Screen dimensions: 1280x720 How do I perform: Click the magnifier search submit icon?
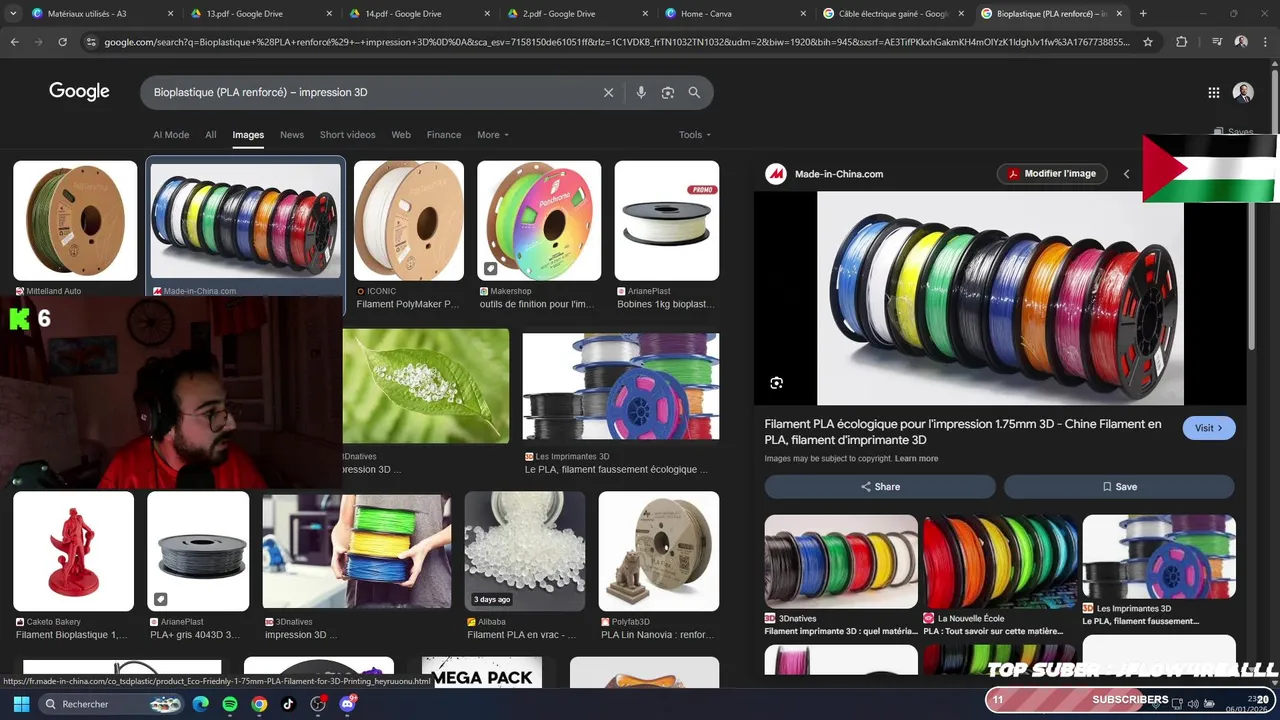coord(694,92)
